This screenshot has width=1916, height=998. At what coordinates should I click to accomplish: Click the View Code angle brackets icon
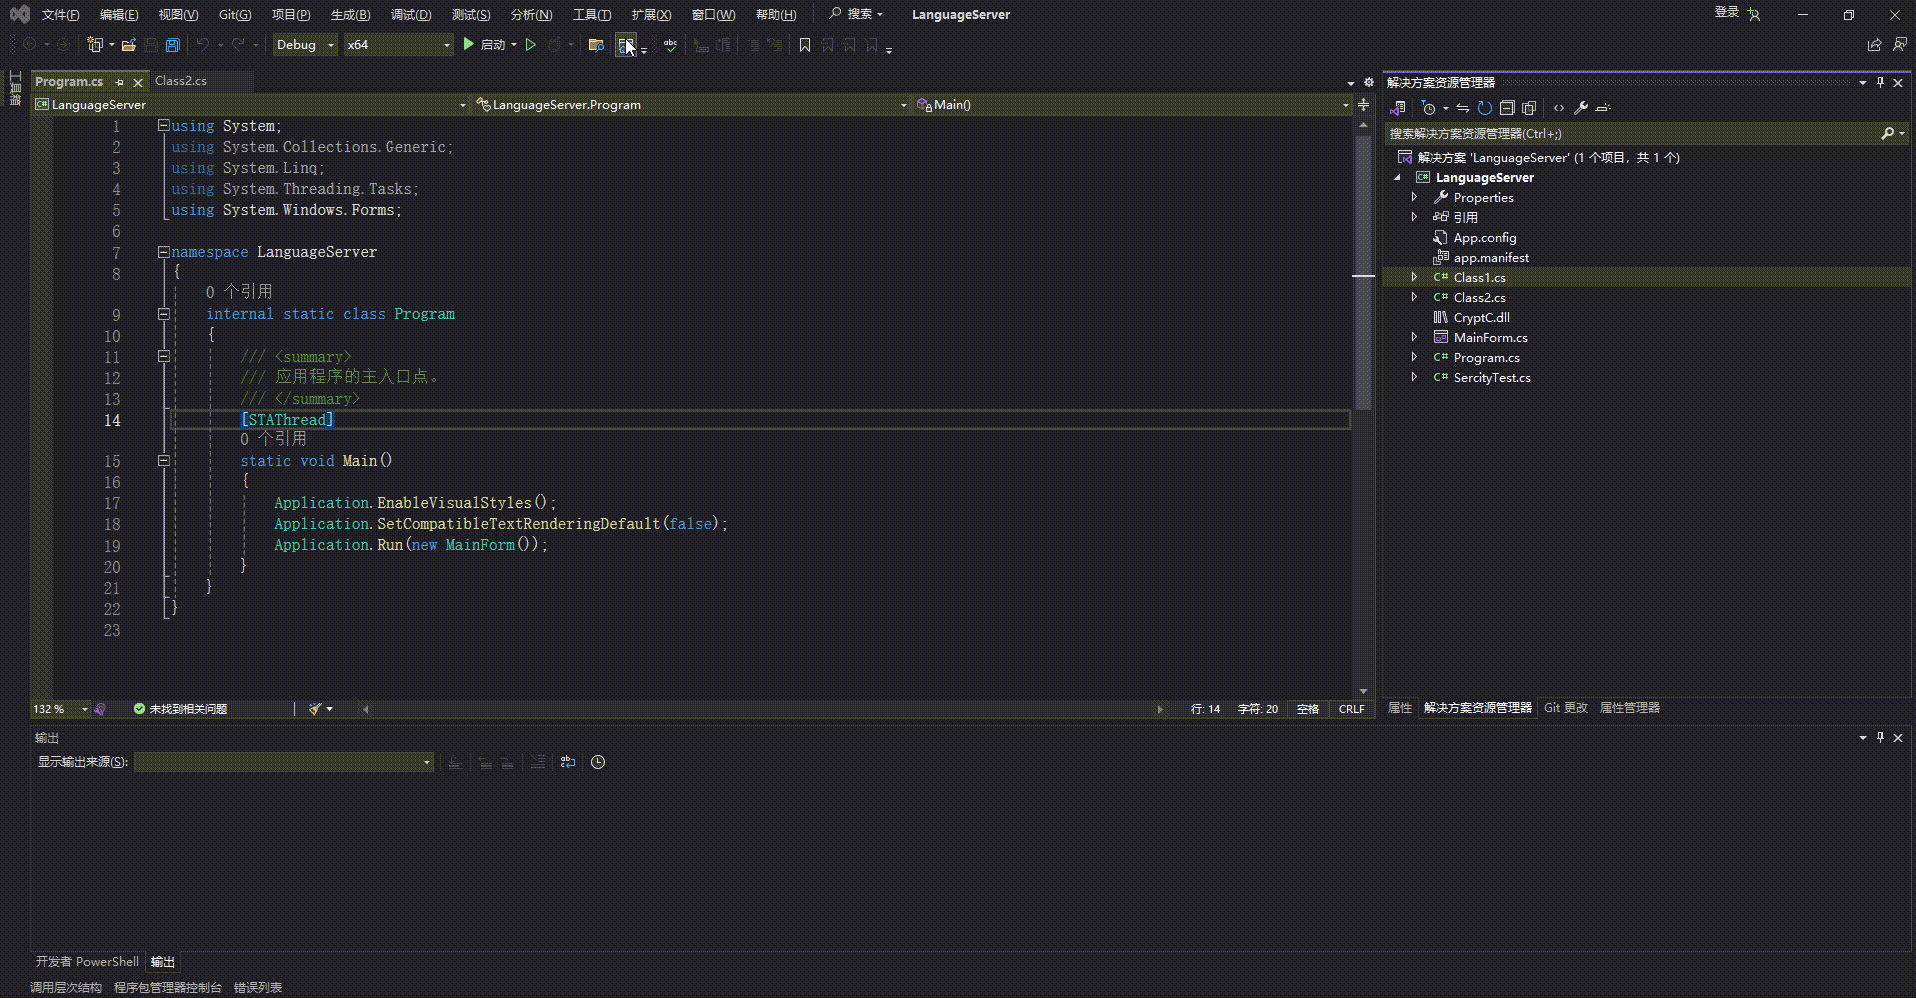coord(1558,108)
